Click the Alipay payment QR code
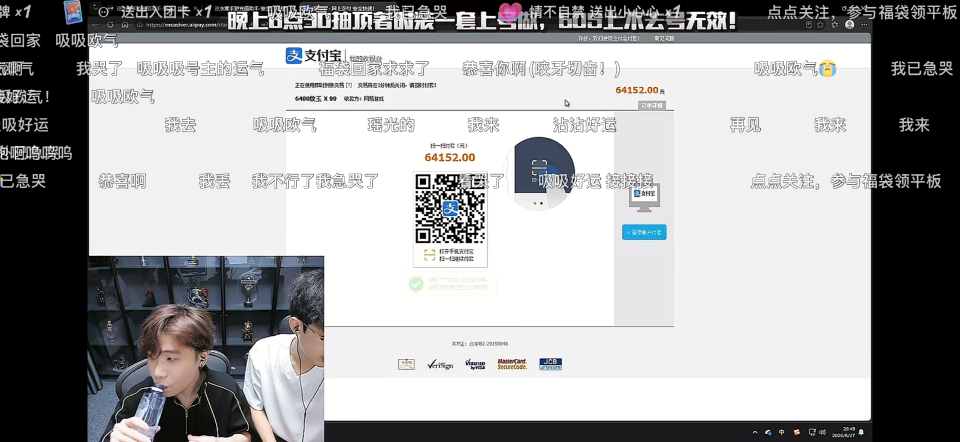The width and height of the screenshot is (960, 442). tap(451, 209)
